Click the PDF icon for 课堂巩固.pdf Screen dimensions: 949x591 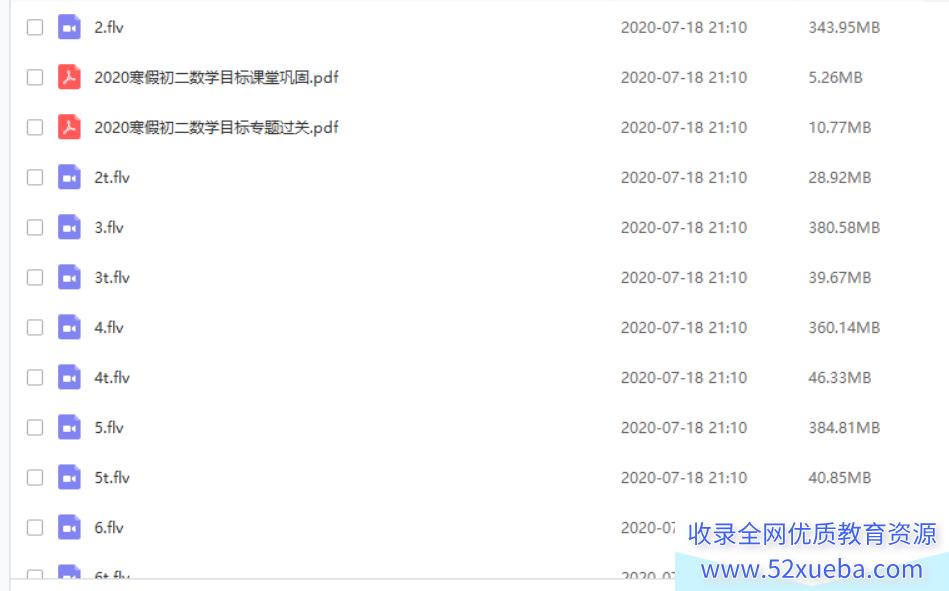pyautogui.click(x=69, y=78)
